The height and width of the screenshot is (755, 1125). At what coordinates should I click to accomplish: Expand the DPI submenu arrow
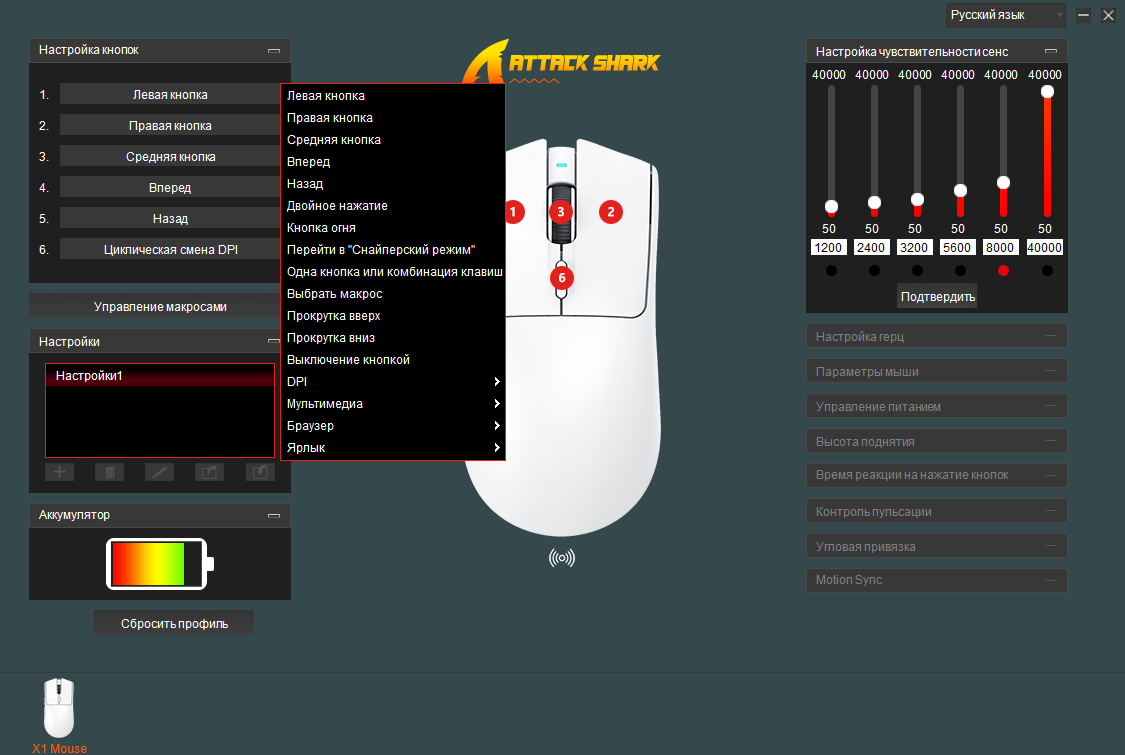(496, 382)
